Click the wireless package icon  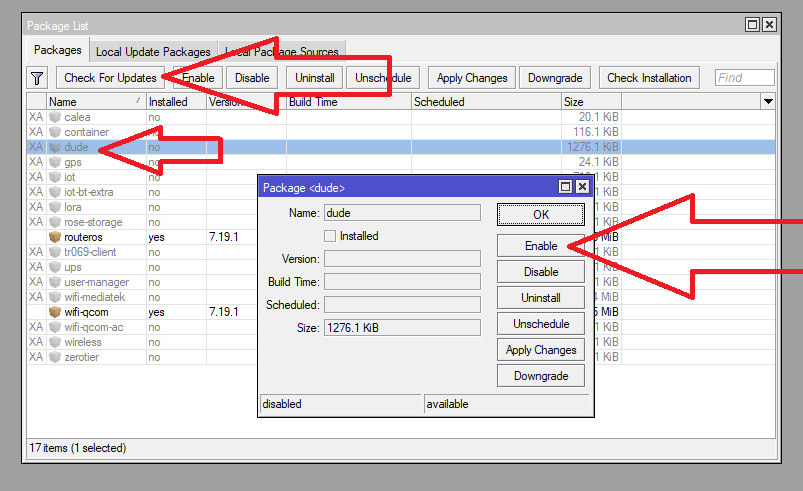(x=55, y=342)
